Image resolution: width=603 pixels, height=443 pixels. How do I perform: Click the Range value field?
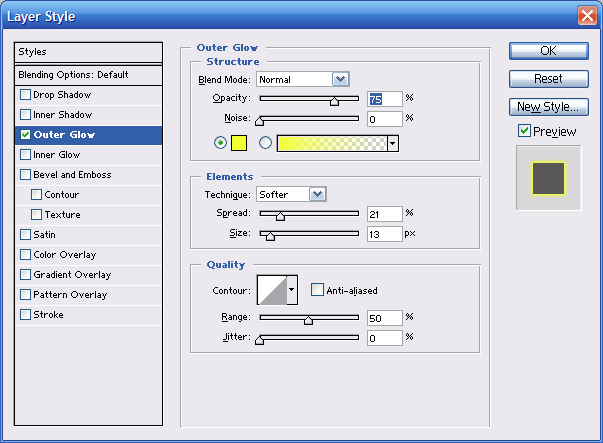click(385, 318)
